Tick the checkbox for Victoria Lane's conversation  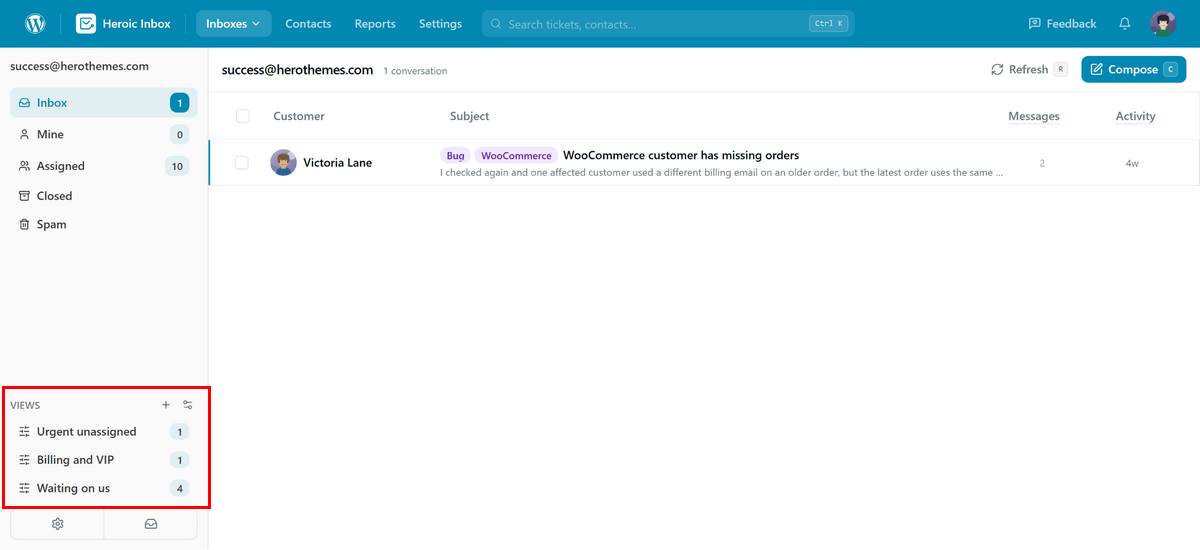[x=242, y=162]
